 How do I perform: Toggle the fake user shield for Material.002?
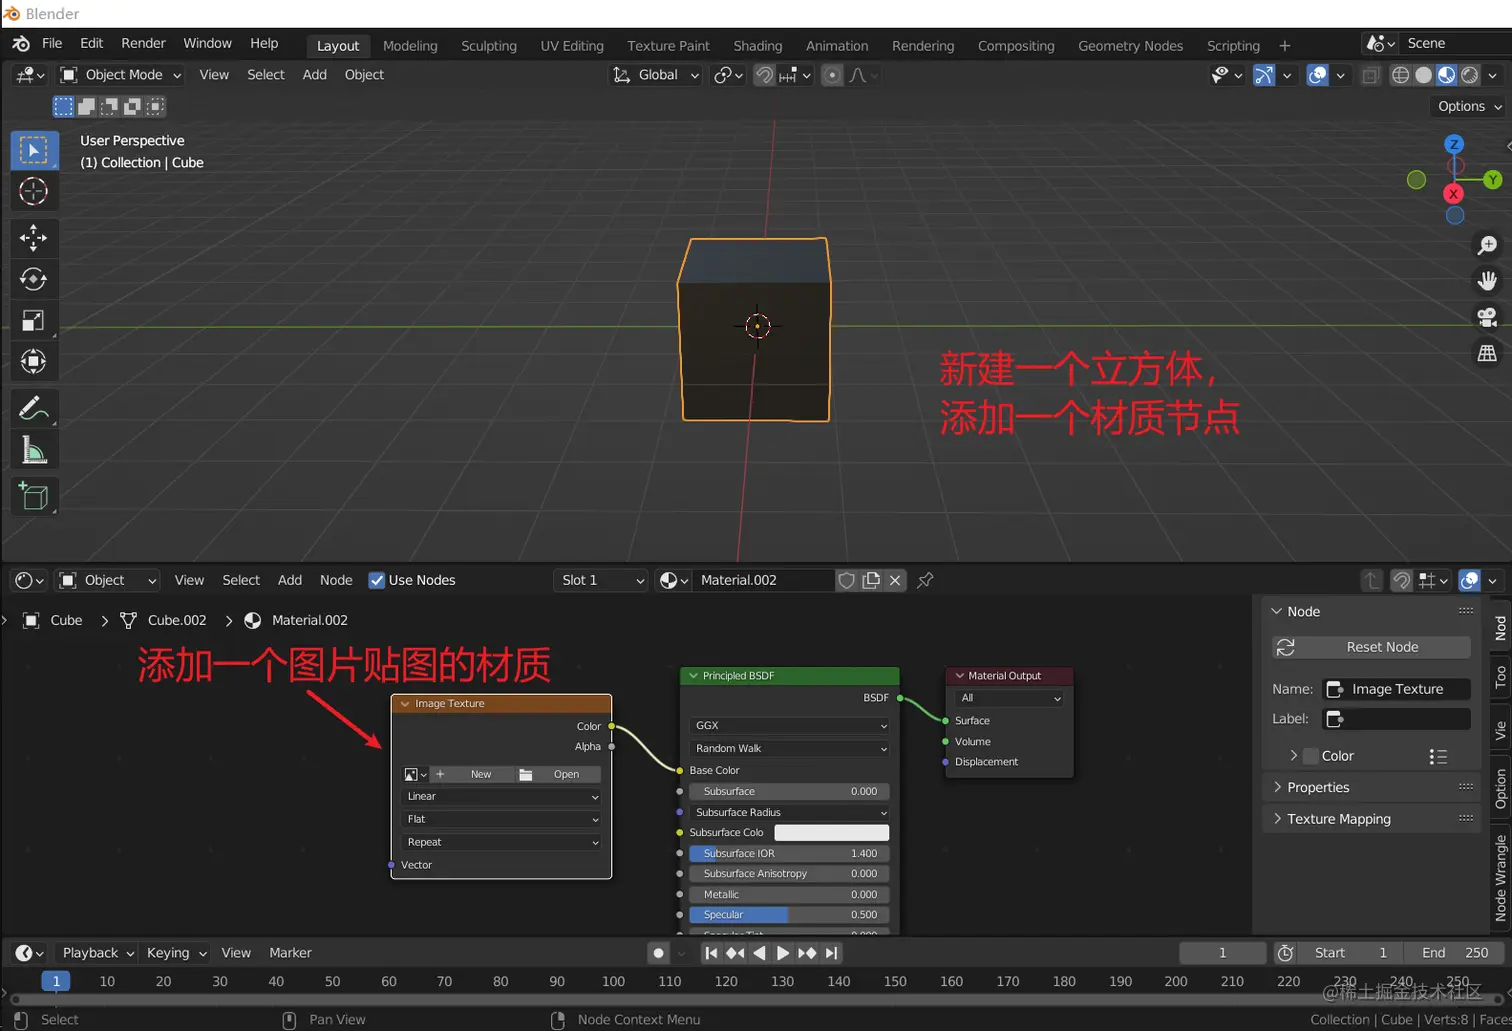(x=846, y=580)
